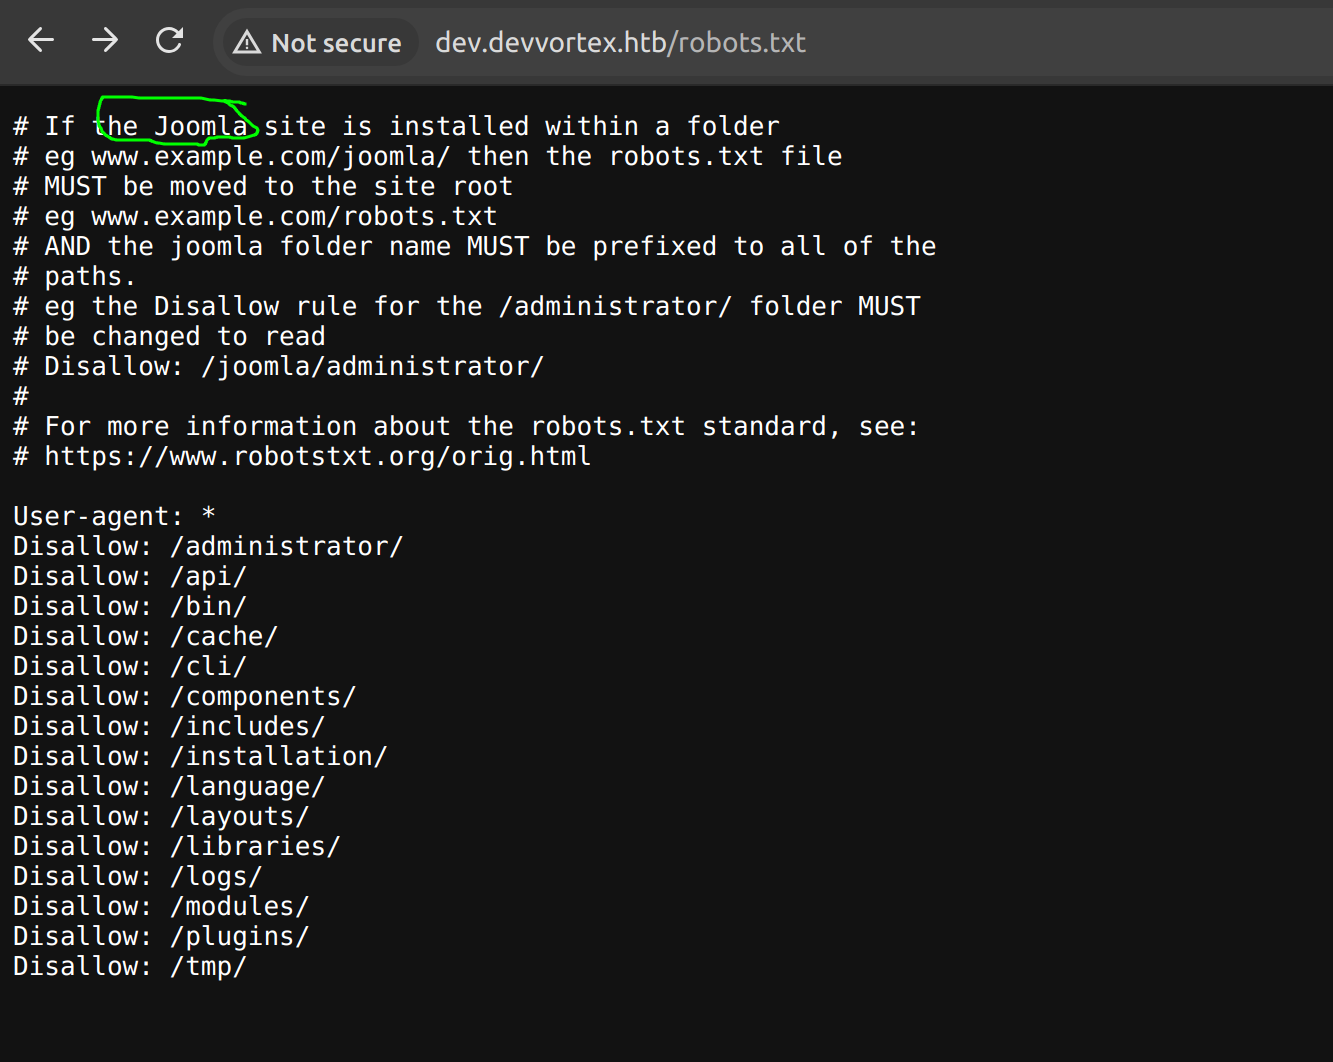
Task: Click the Disallow /cache/ line
Action: point(145,637)
